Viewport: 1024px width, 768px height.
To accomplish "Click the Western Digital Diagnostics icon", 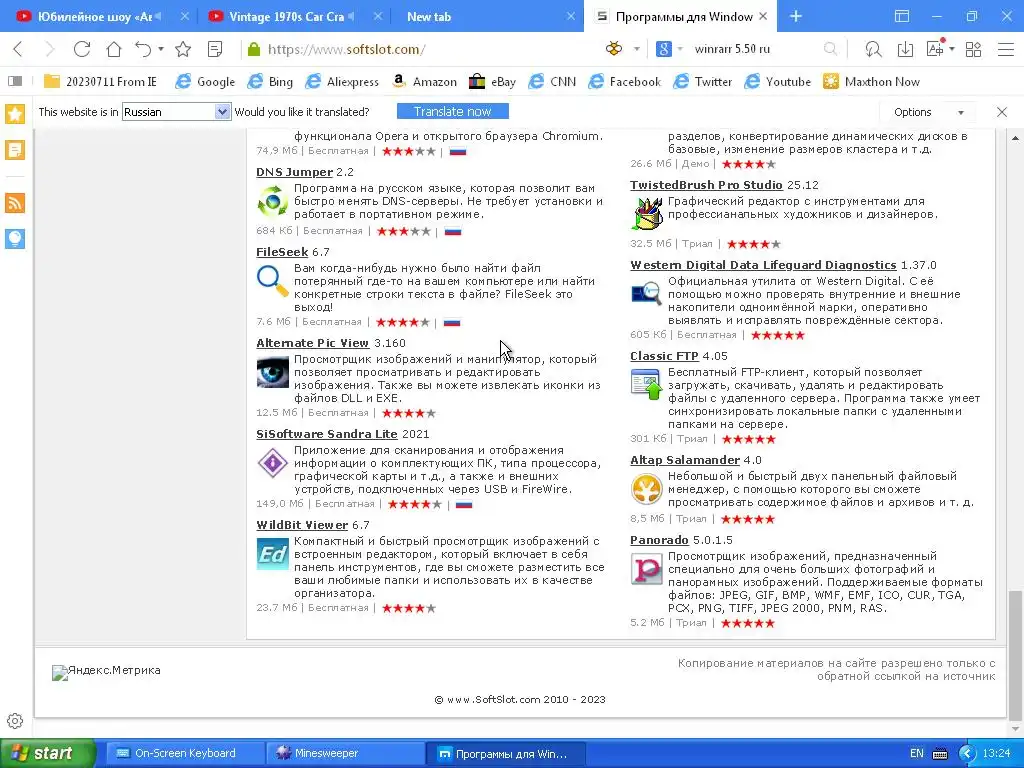I will (647, 294).
